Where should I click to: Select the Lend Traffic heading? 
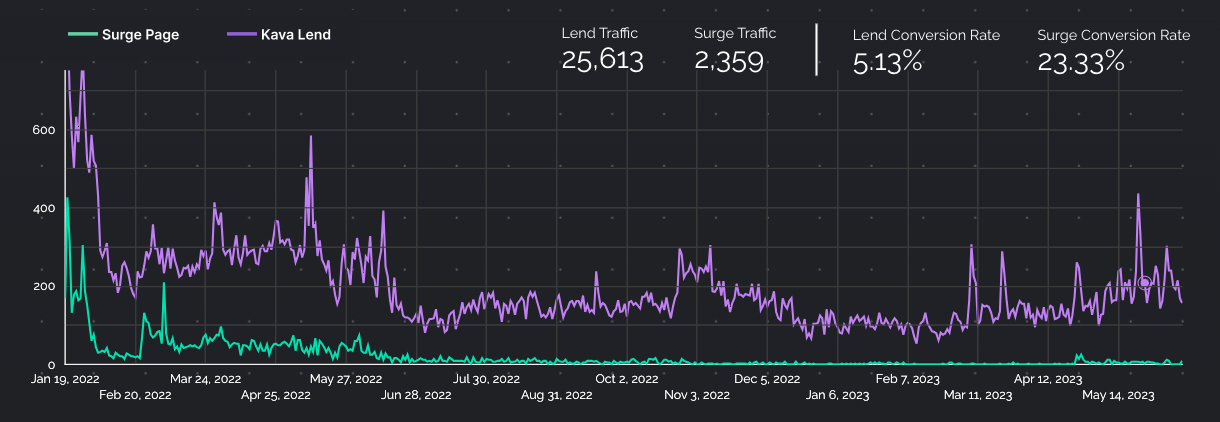599,34
